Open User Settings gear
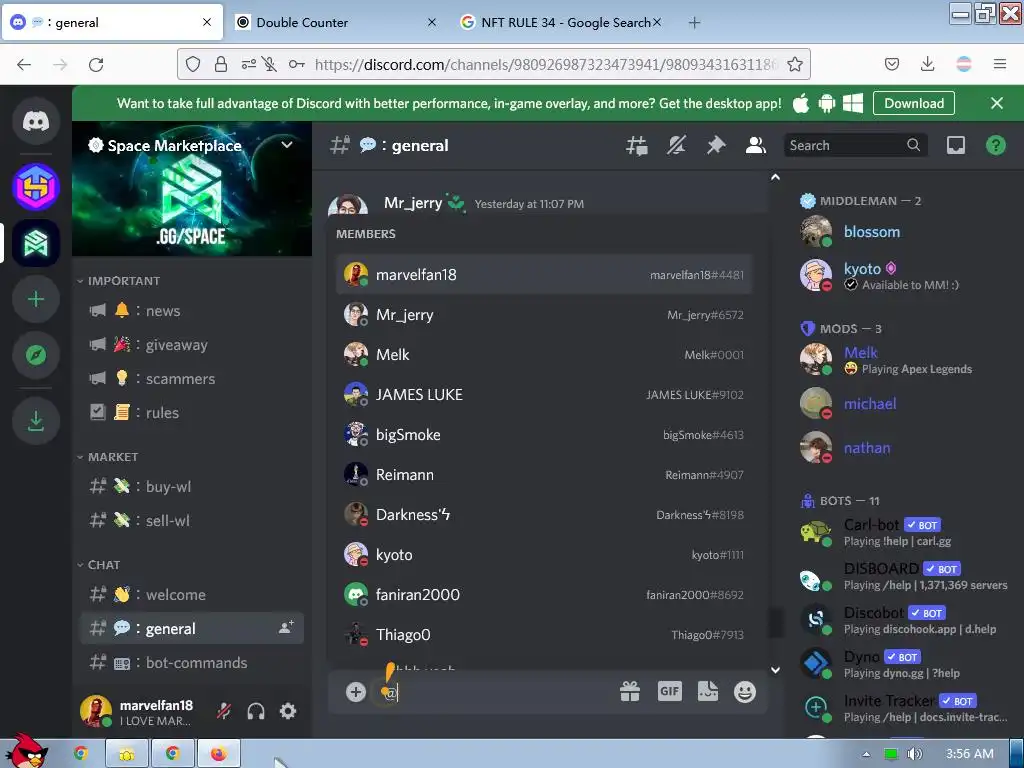Image resolution: width=1024 pixels, height=768 pixels. [288, 711]
